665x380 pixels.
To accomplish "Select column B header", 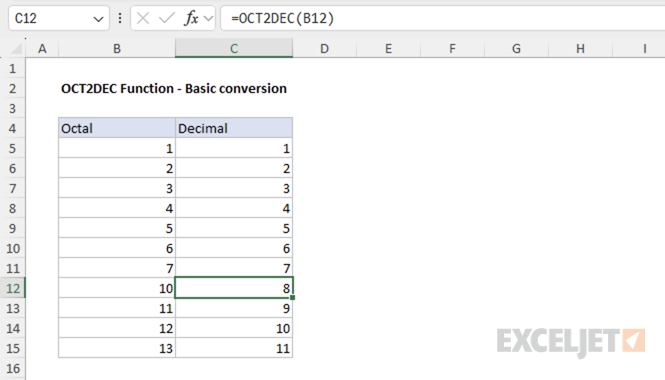I will point(117,48).
